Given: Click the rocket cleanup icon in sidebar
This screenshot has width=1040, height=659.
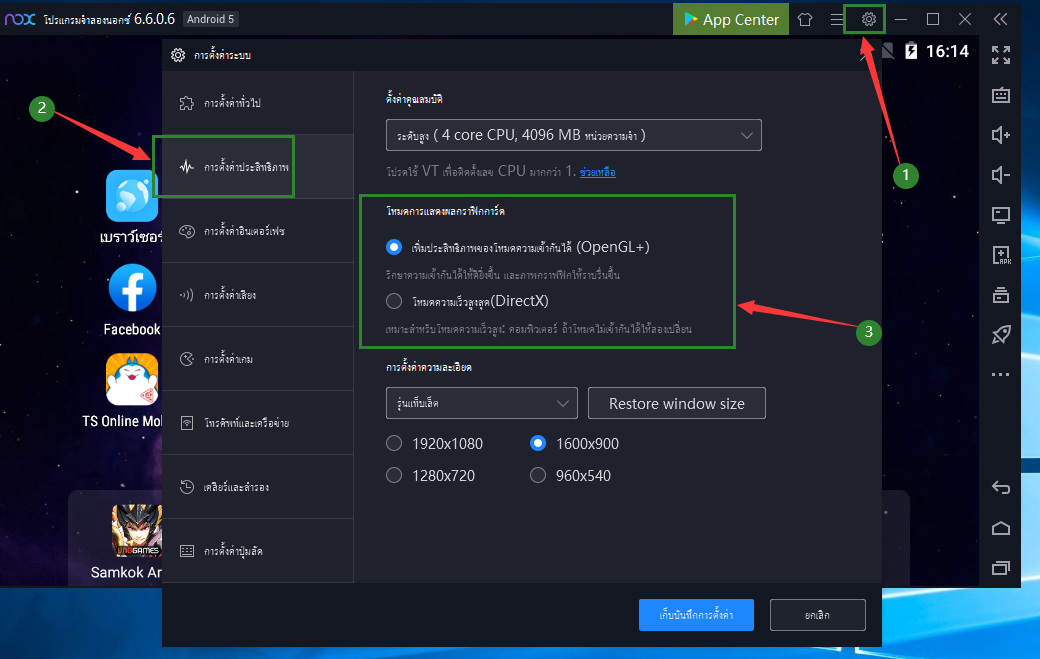Looking at the screenshot, I should click(x=1000, y=335).
